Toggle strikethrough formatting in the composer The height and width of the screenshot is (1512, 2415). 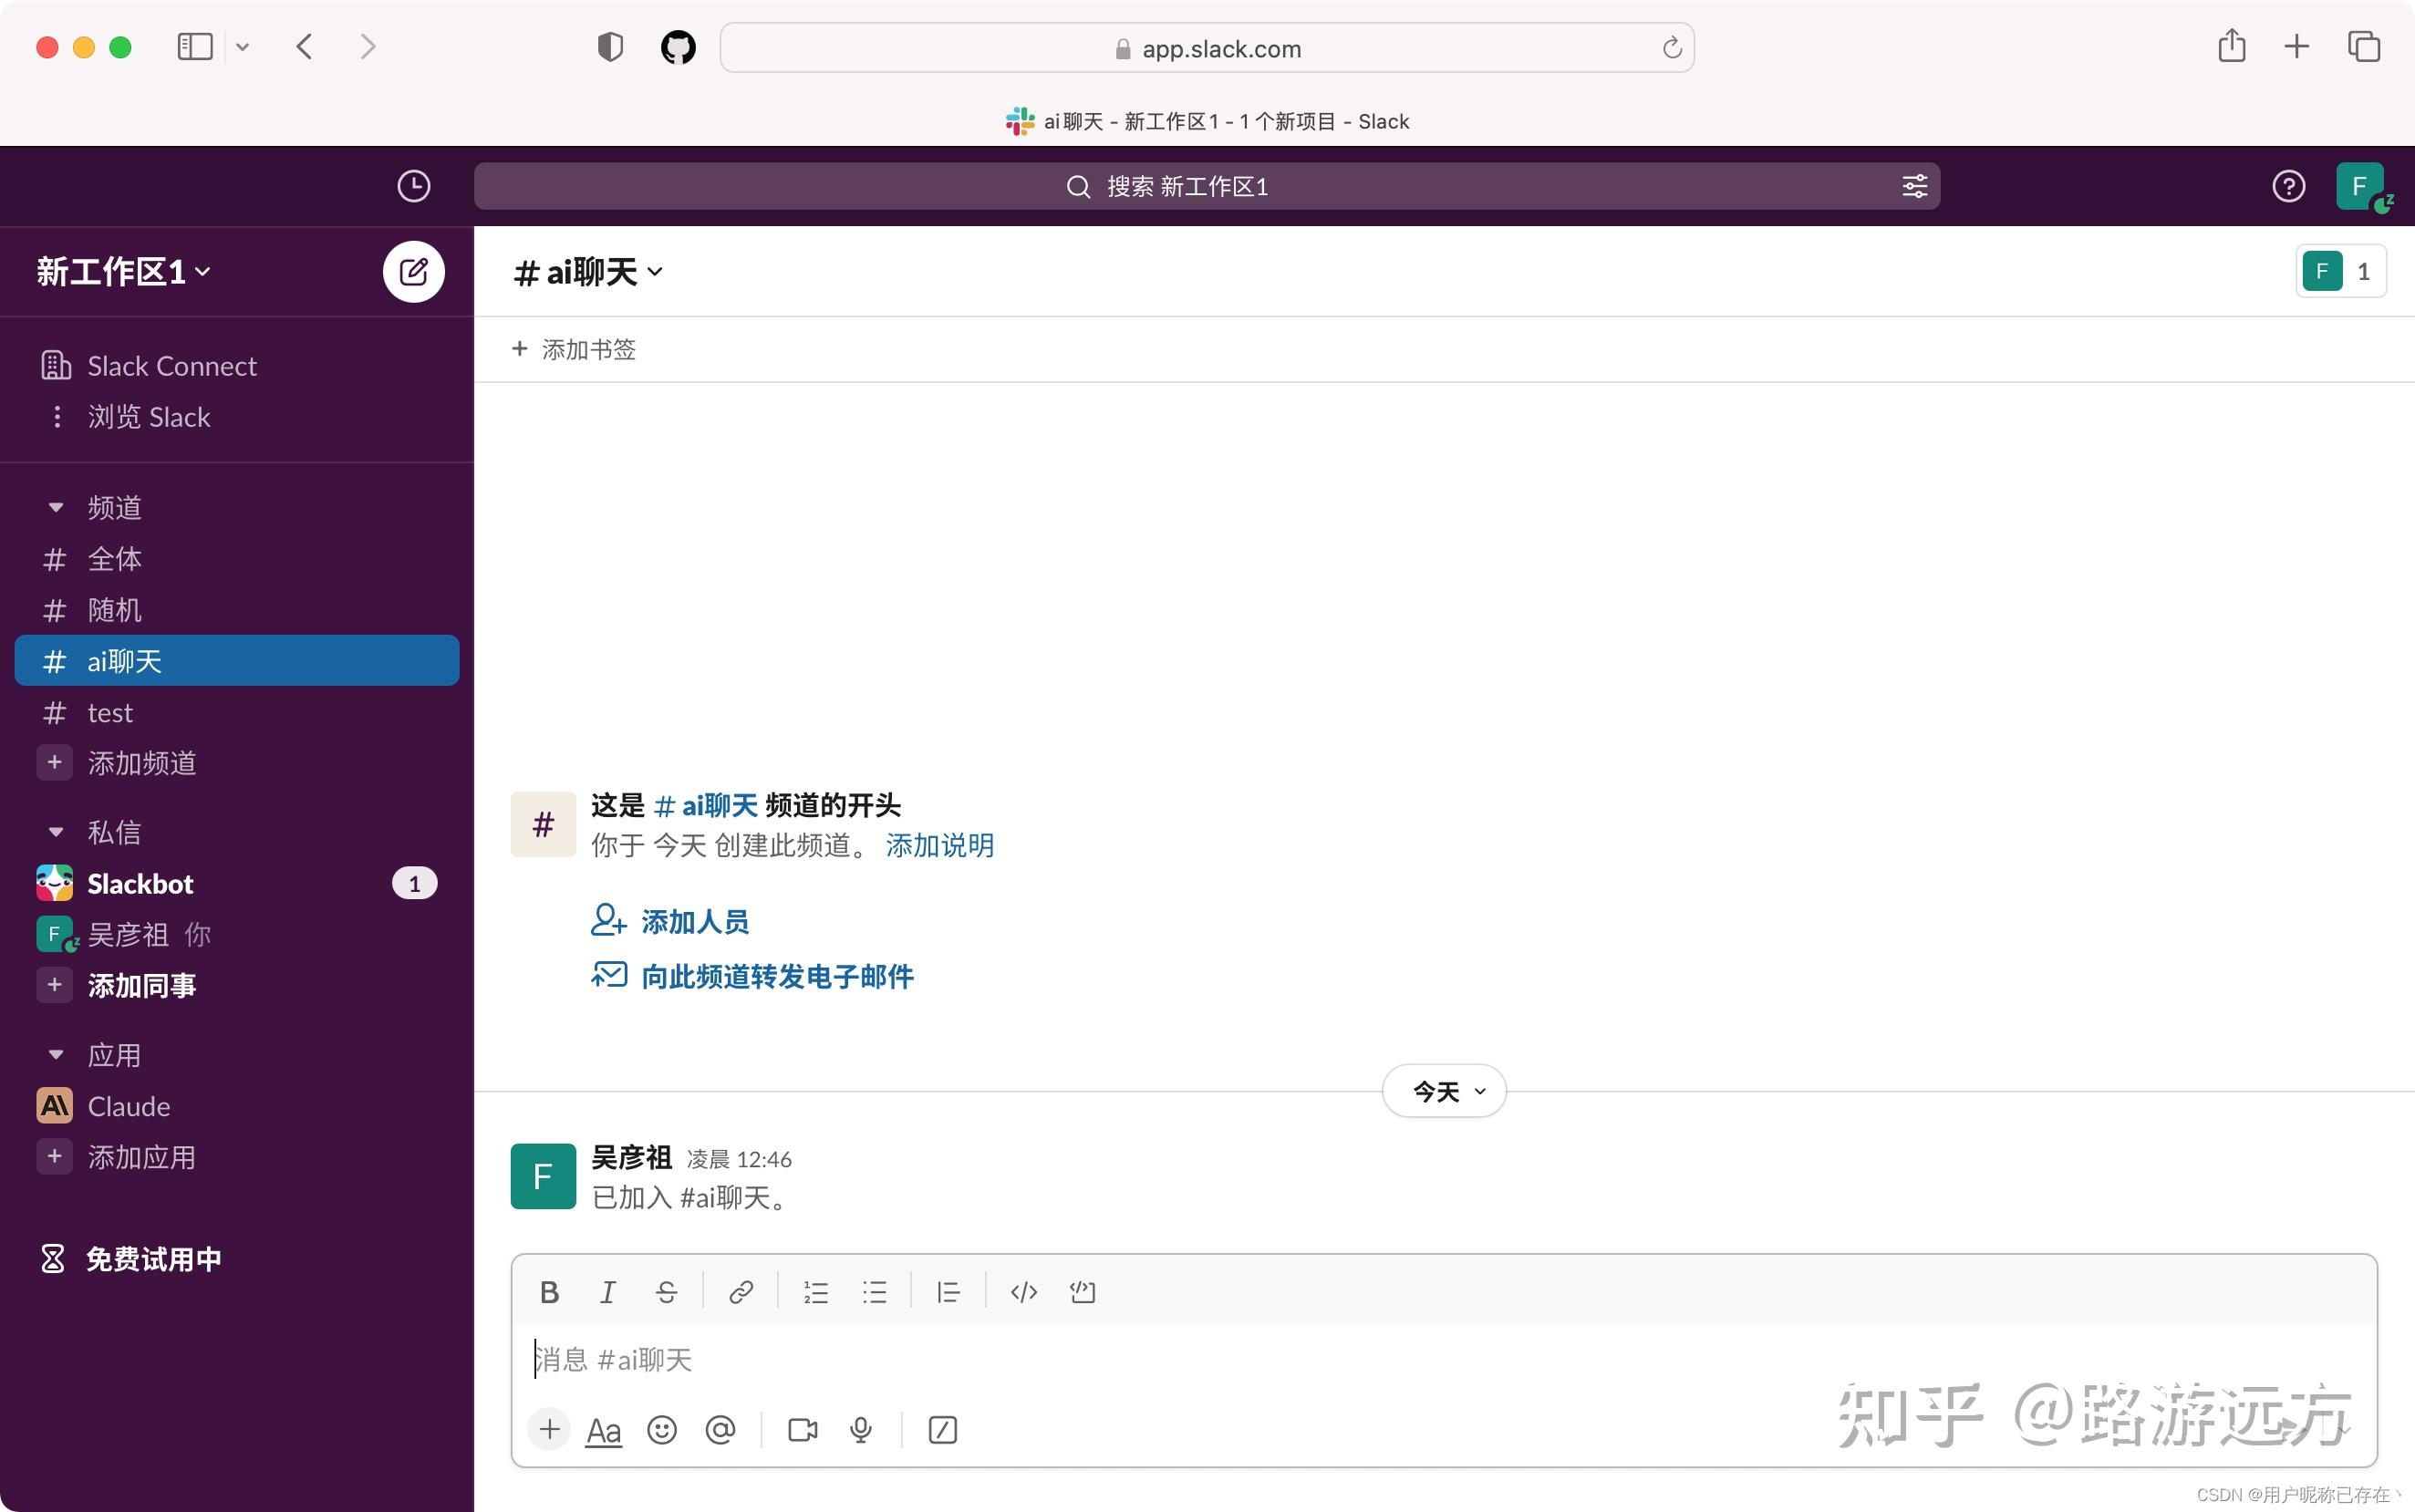(666, 1291)
